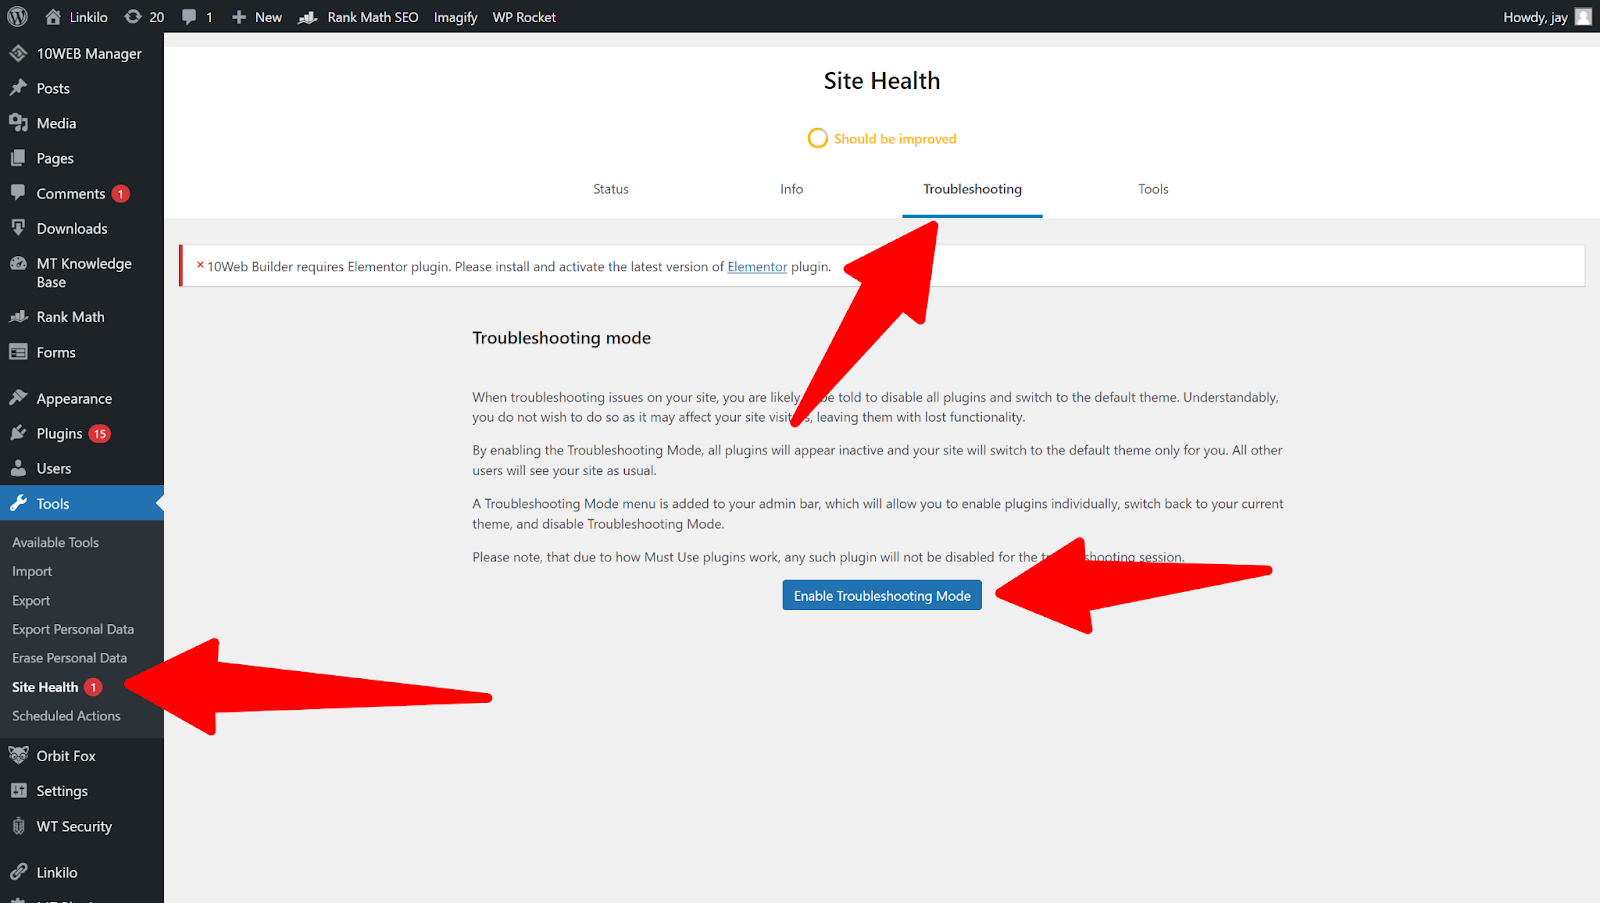This screenshot has width=1600, height=903.
Task: Click the Plugins plug icon
Action: coord(18,433)
